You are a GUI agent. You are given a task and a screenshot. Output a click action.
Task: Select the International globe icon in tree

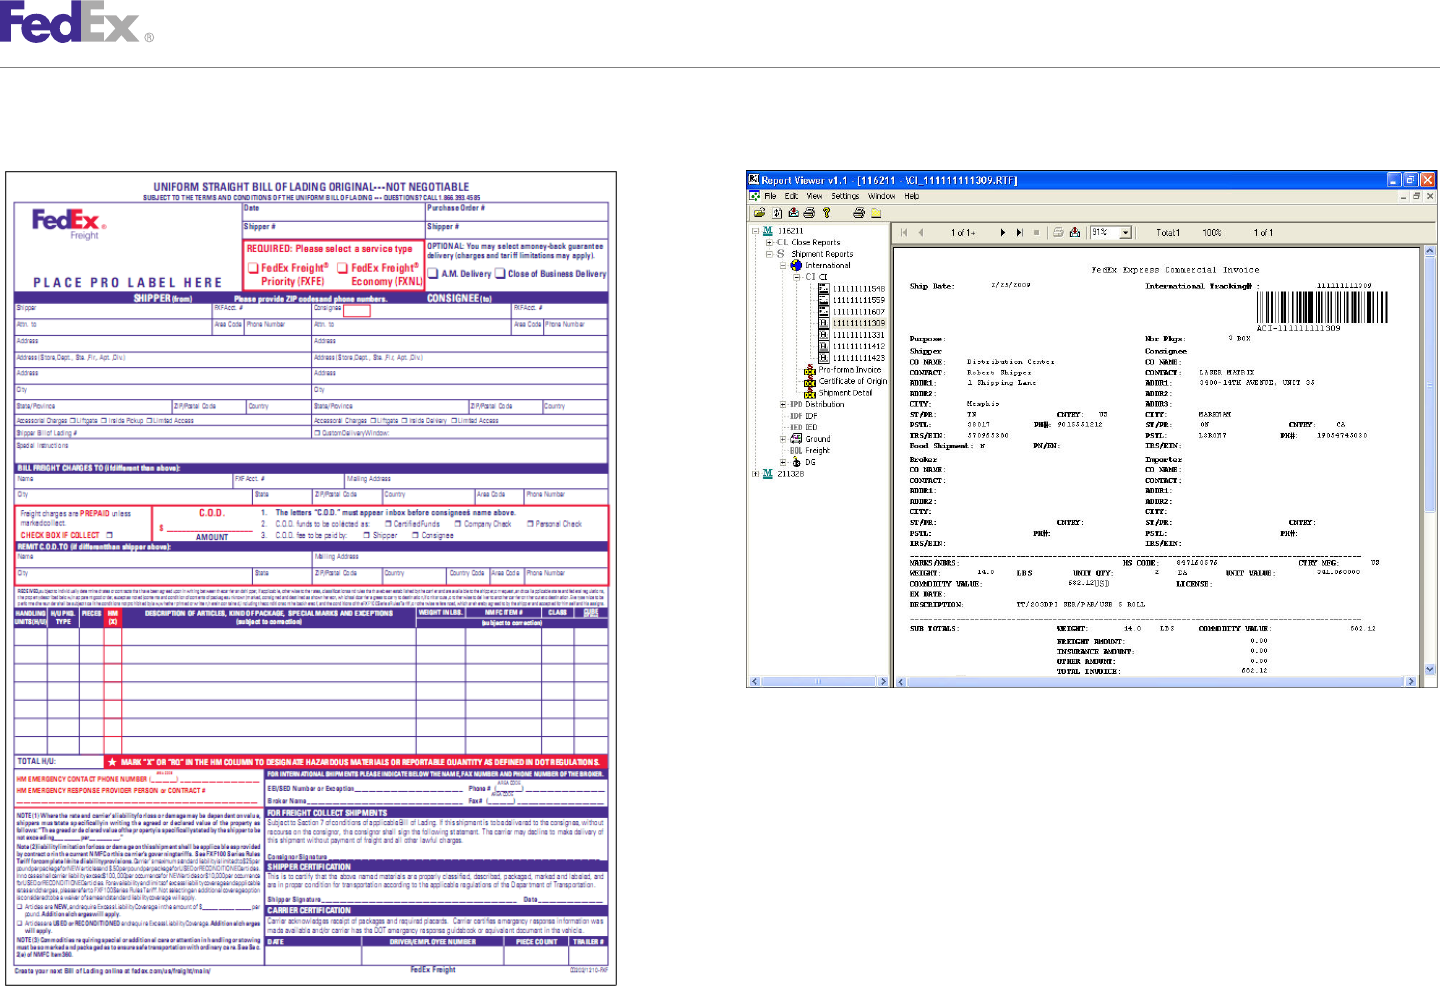(796, 266)
